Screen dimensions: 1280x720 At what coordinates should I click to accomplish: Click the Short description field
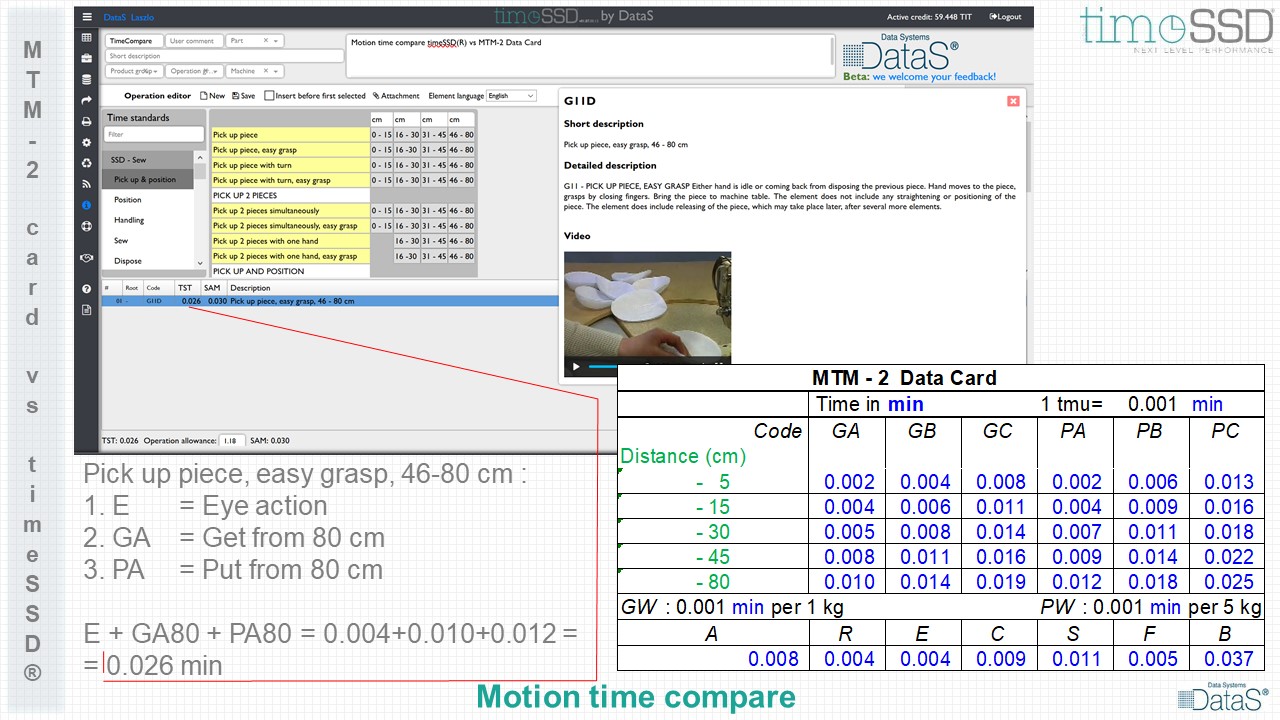[224, 56]
